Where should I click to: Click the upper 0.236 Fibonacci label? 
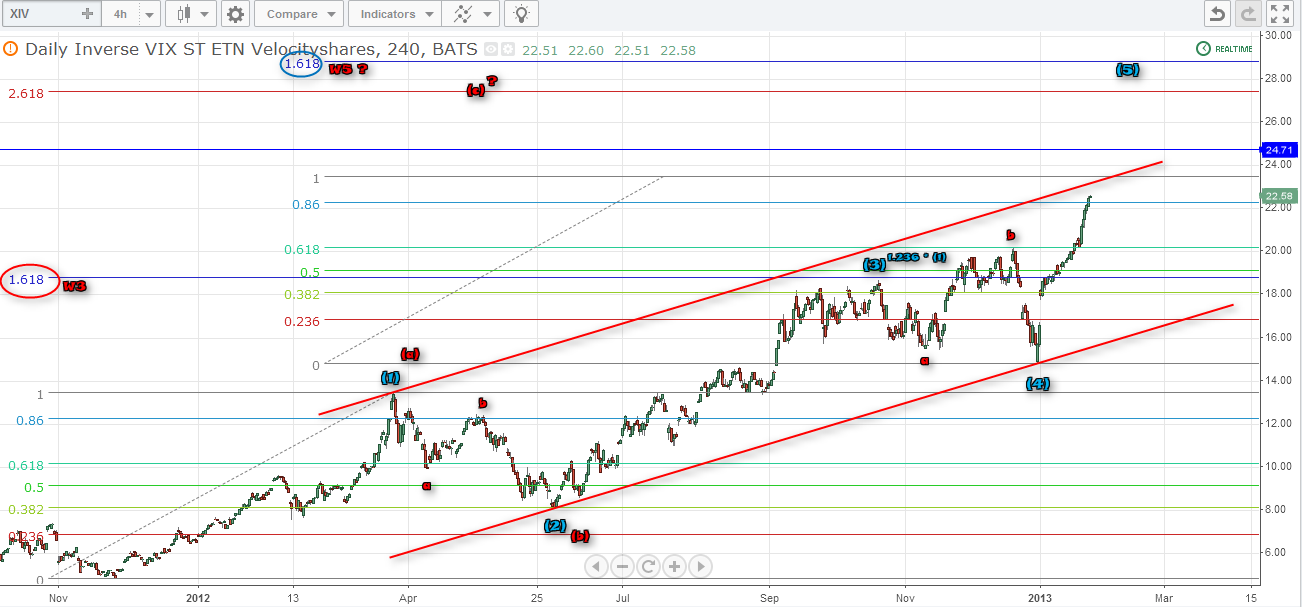[x=302, y=321]
